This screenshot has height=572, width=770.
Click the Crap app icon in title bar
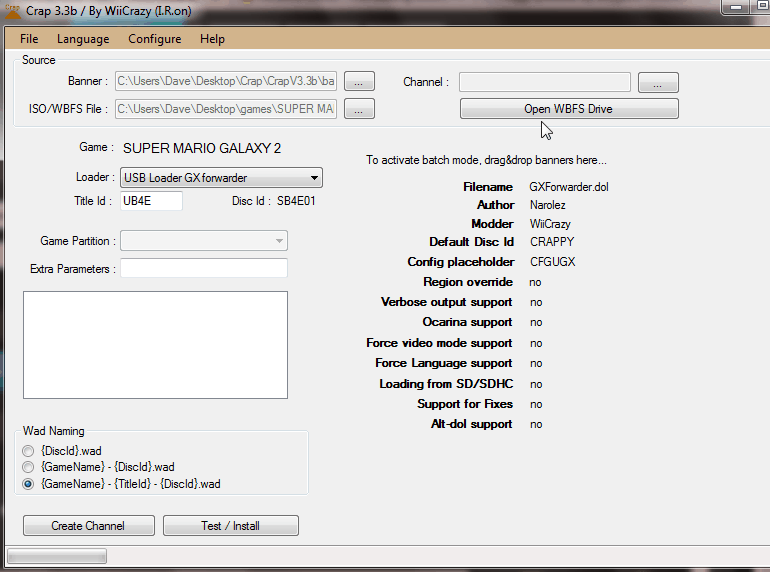pyautogui.click(x=12, y=12)
